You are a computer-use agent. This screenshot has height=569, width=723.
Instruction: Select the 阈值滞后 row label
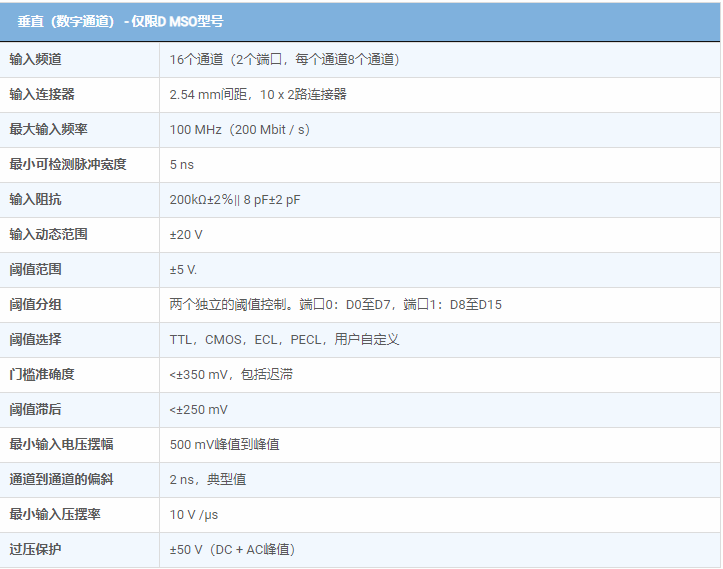tap(35, 409)
